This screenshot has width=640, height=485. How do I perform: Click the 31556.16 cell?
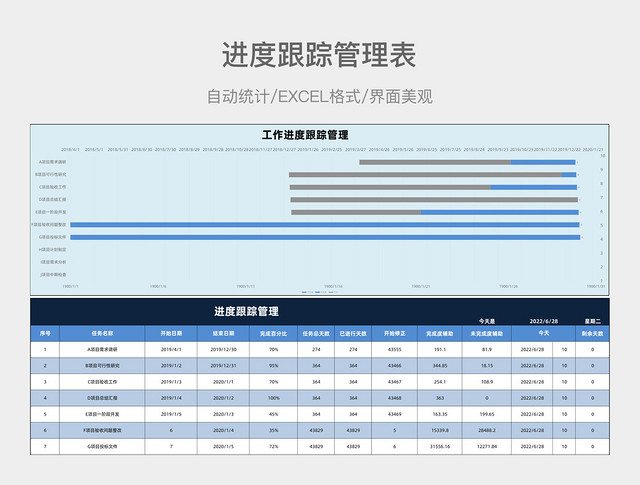click(440, 447)
